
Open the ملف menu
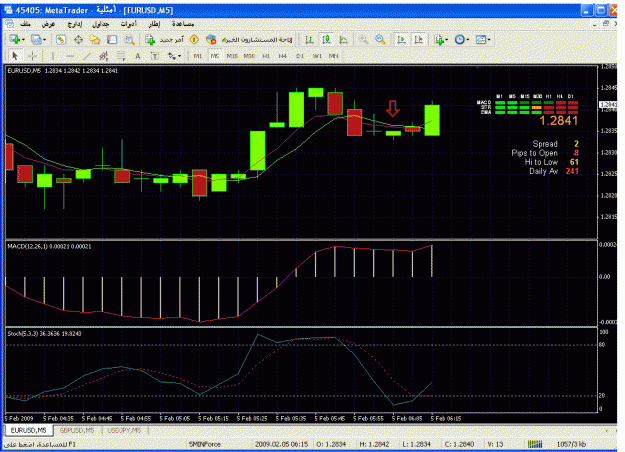(x=26, y=24)
